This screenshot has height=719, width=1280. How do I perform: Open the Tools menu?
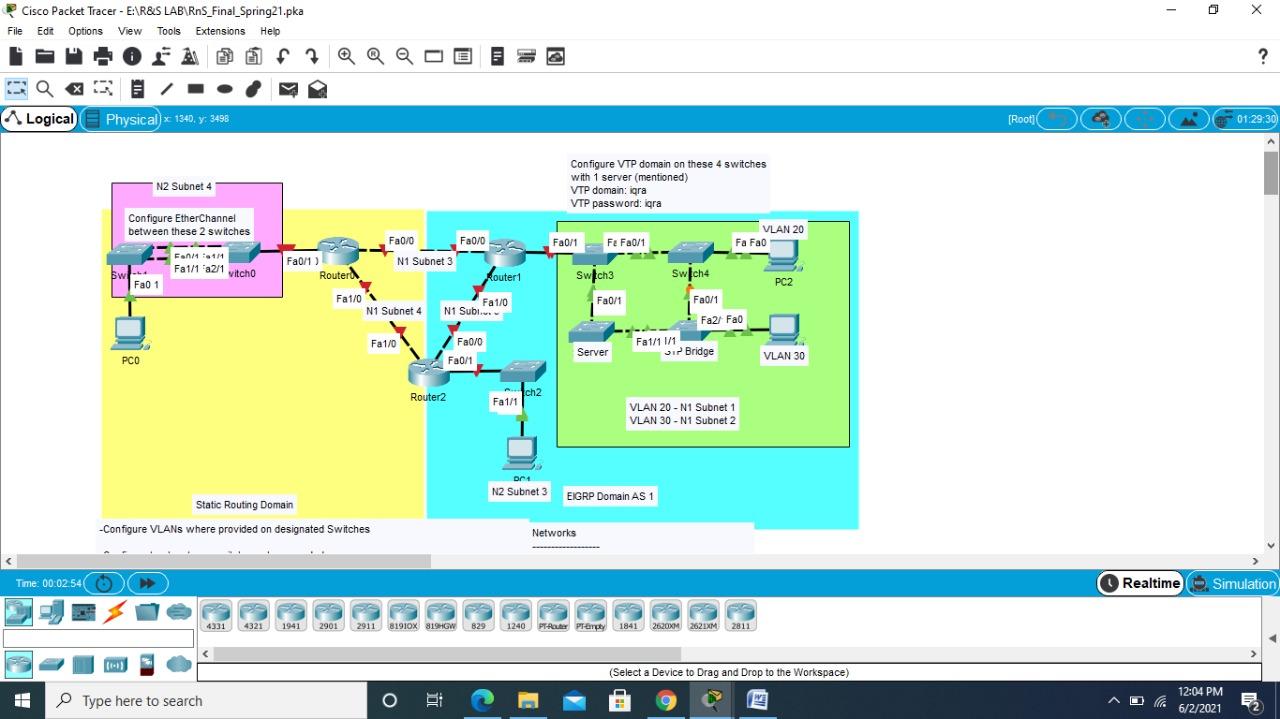tap(166, 31)
